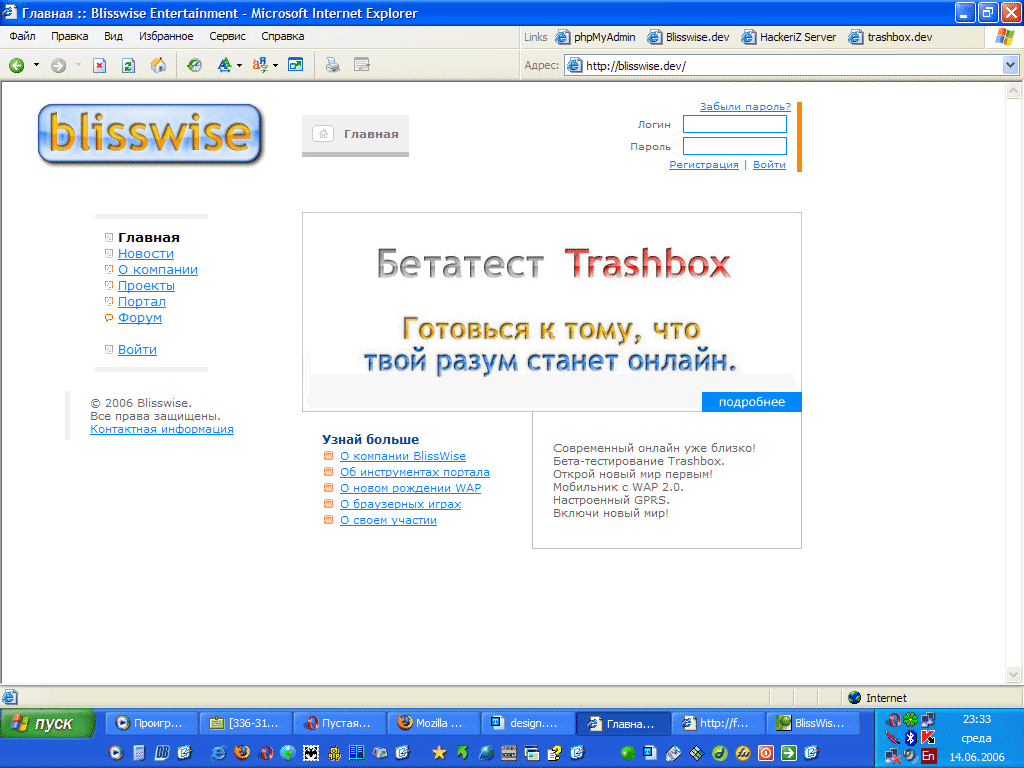The height and width of the screenshot is (768, 1024).
Task: Open the Blisswise.dev links bar shortcut
Action: (x=688, y=37)
